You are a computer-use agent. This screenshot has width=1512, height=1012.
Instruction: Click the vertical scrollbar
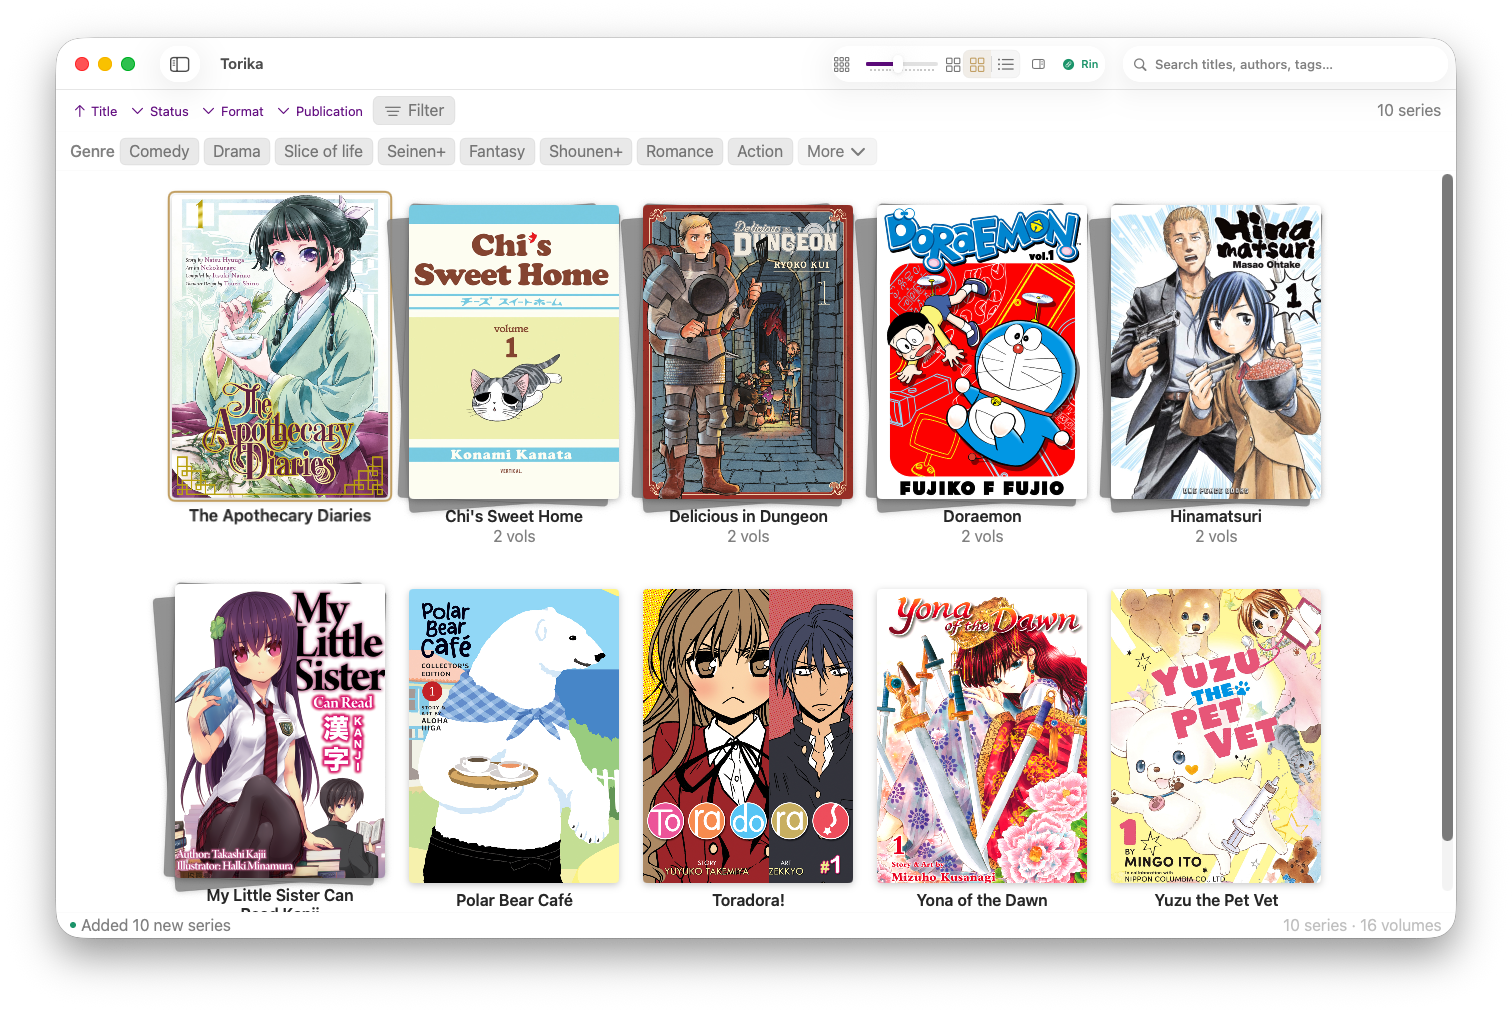point(1447,508)
